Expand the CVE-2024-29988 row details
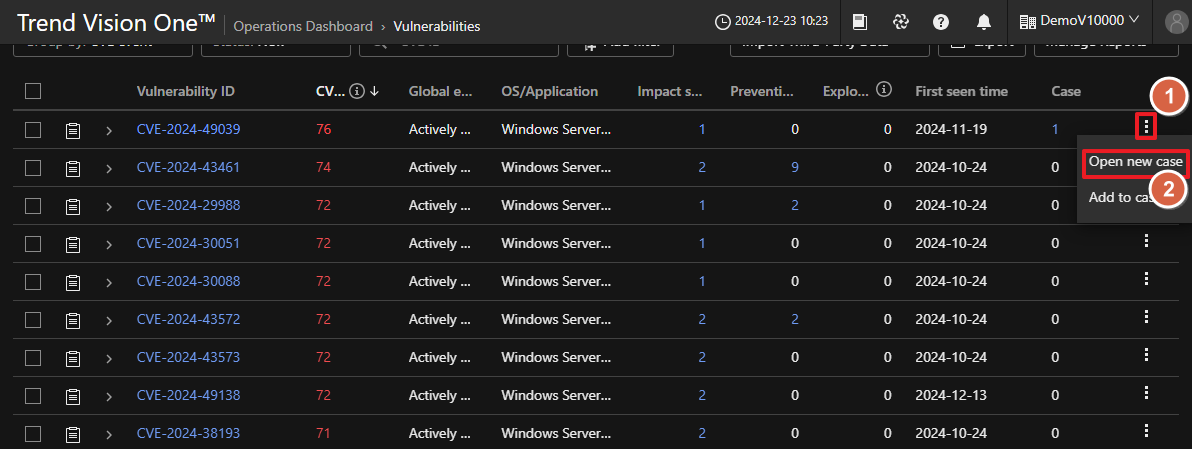This screenshot has width=1192, height=449. click(x=109, y=206)
